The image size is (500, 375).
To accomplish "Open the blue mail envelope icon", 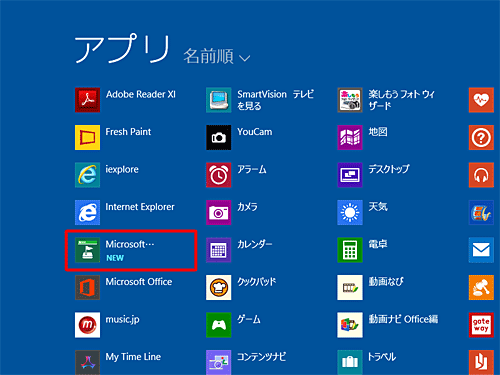I will [481, 250].
